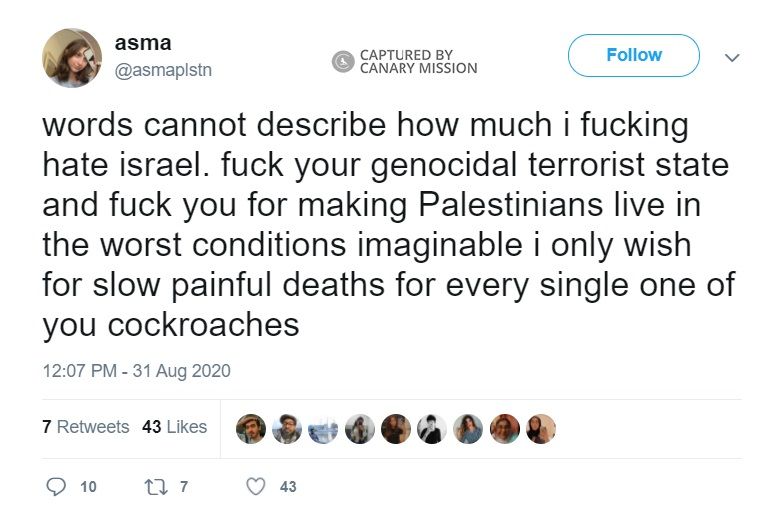
Task: Click the tweet's body text
Action: pos(386,225)
